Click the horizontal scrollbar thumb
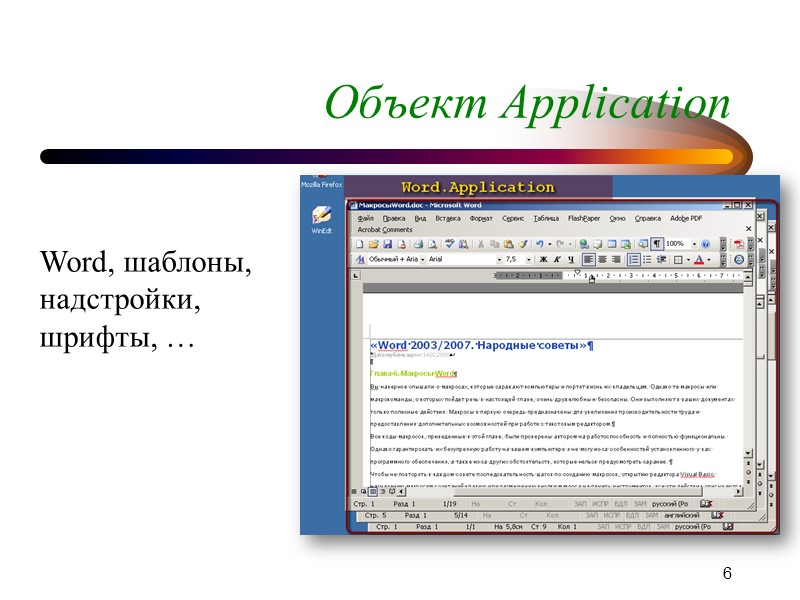 tap(578, 491)
